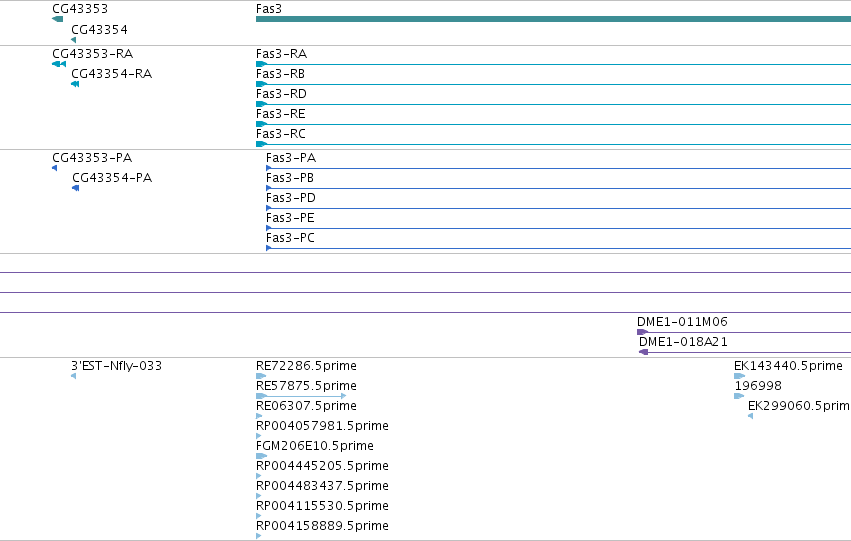Click the RP004057981.5prime EST label
Viewport: 851px width, 541px height.
(322, 426)
